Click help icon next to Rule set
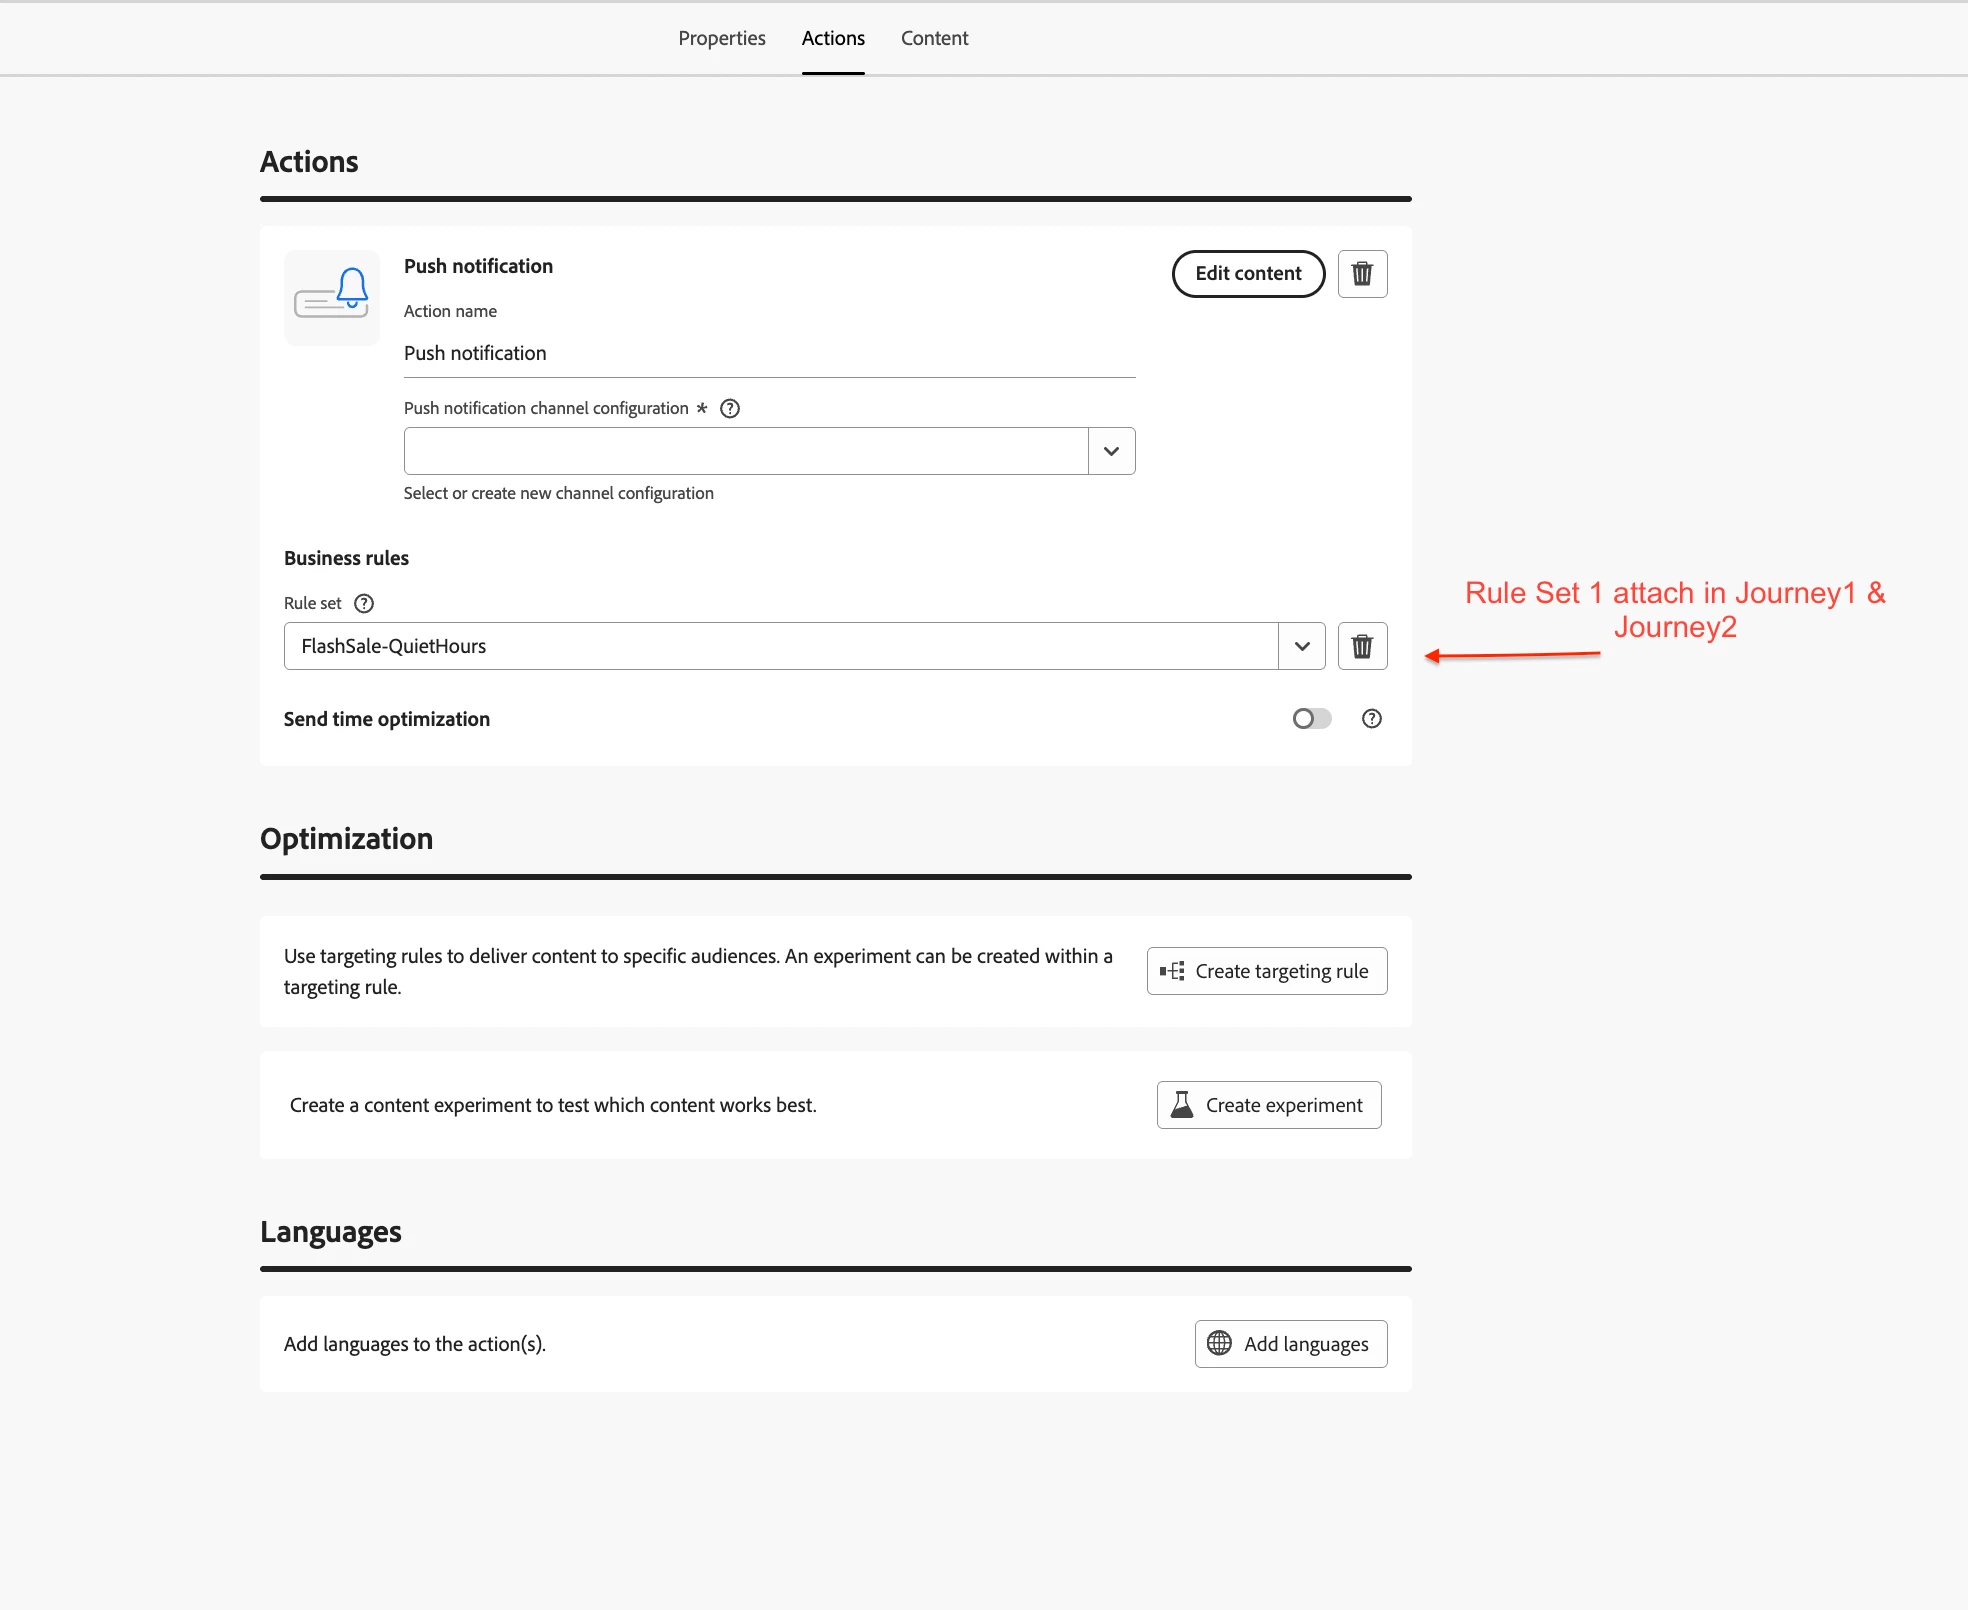 (364, 603)
